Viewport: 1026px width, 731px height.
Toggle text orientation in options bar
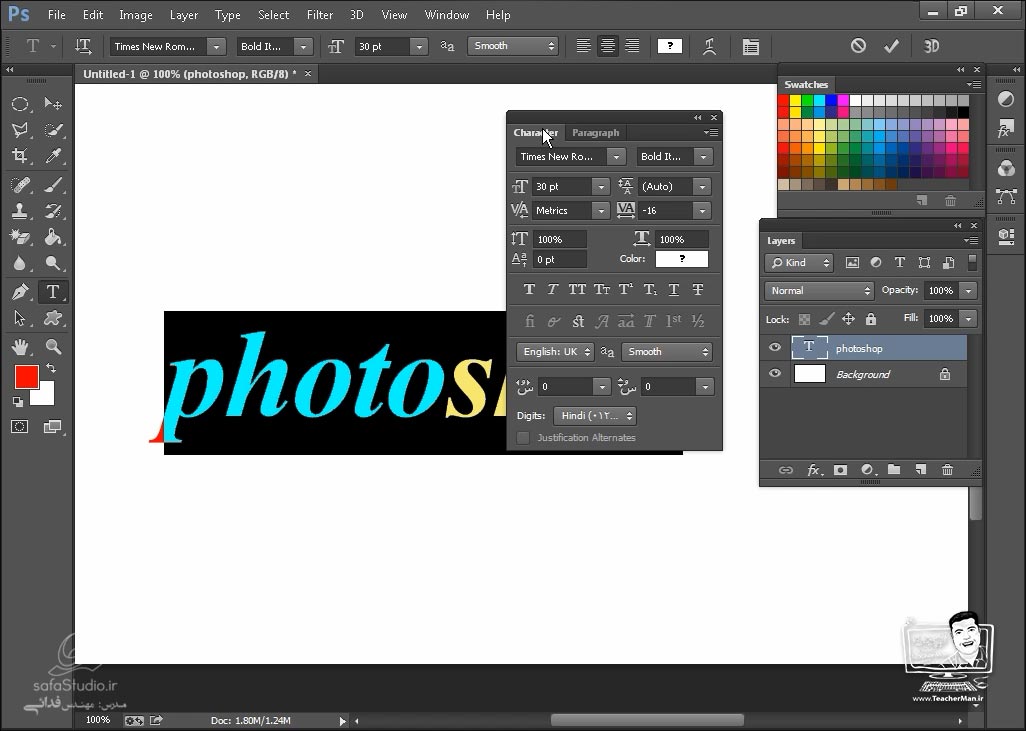(x=83, y=46)
